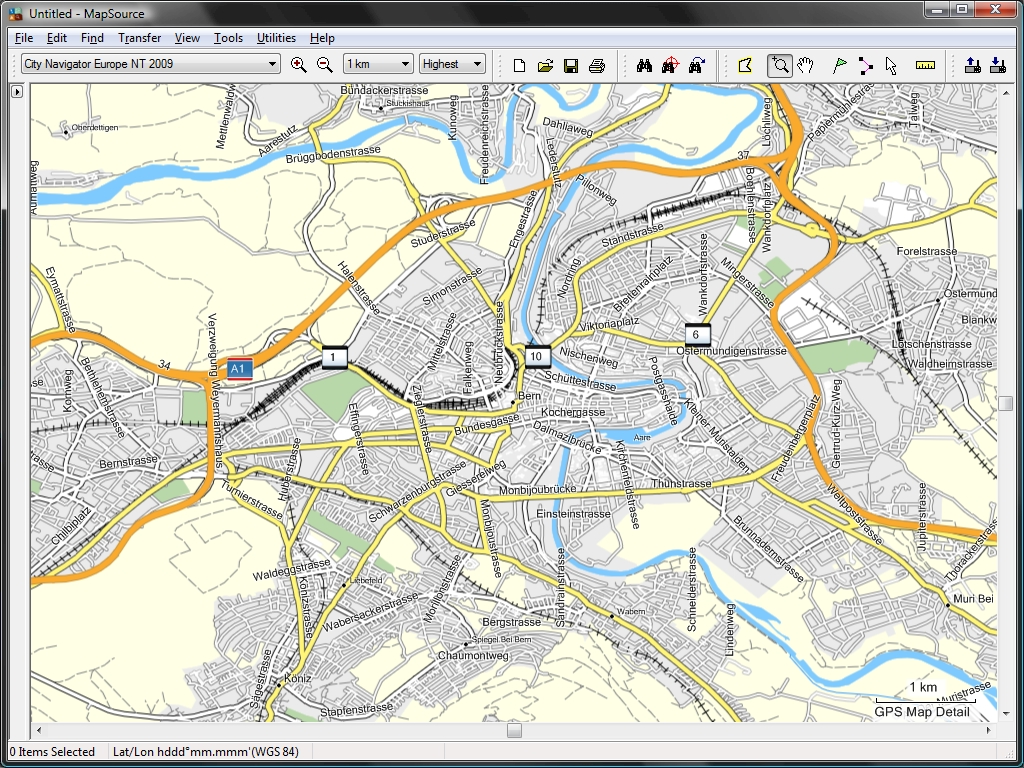Click the Ostermundigenstrasse street label

pyautogui.click(x=731, y=351)
